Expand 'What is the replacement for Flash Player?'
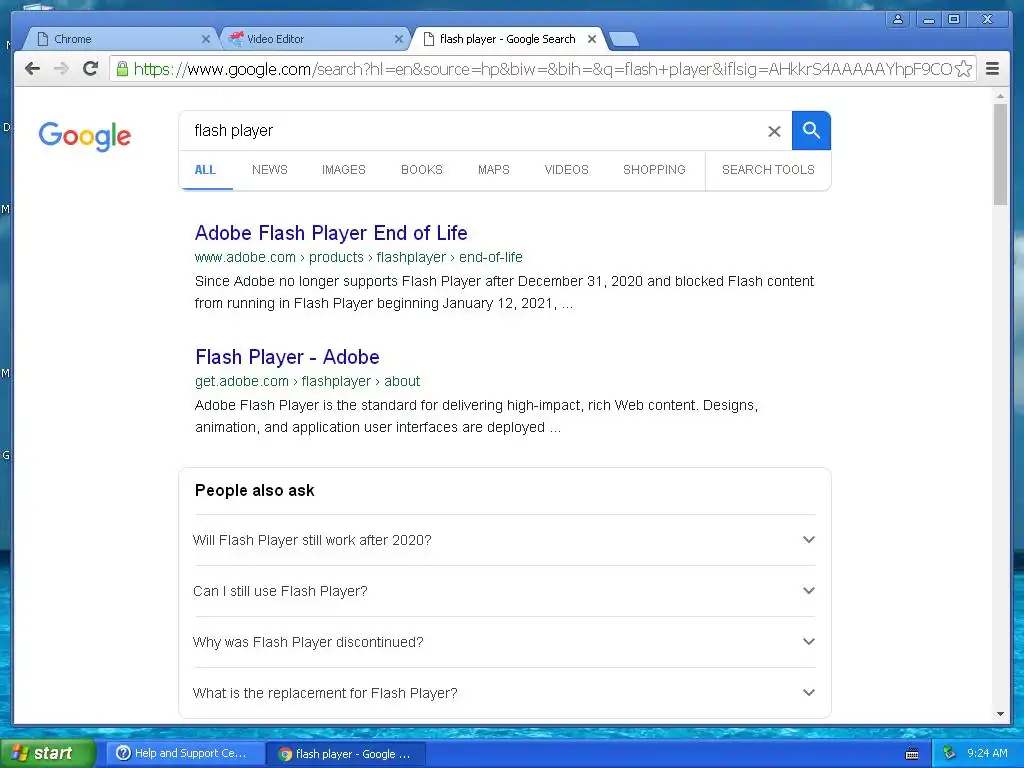The height and width of the screenshot is (768, 1024). point(504,693)
